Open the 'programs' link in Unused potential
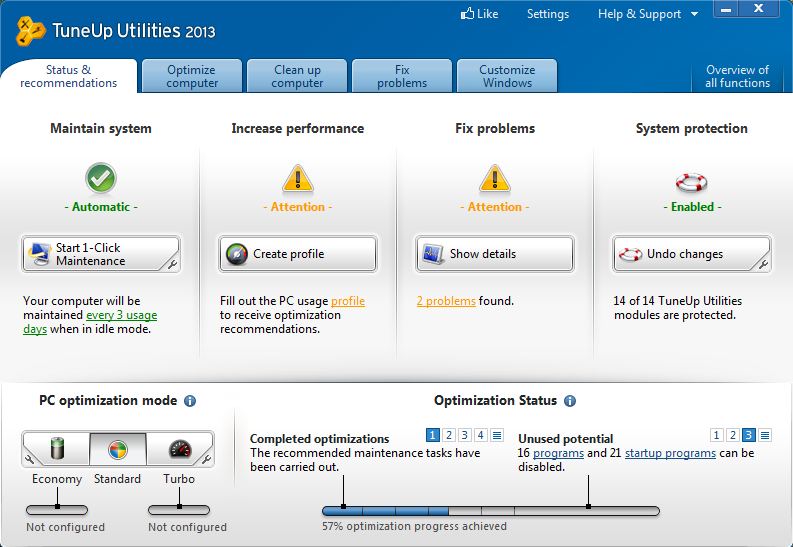 558,453
